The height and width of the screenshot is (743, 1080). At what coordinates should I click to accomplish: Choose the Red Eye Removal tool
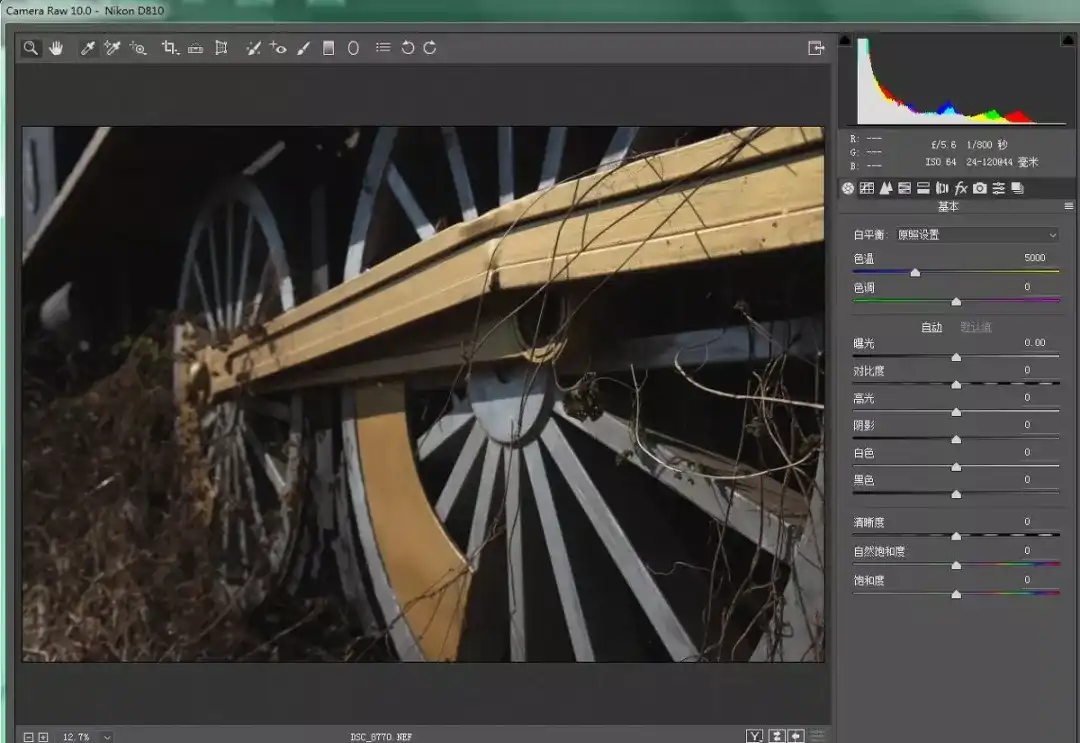[278, 48]
